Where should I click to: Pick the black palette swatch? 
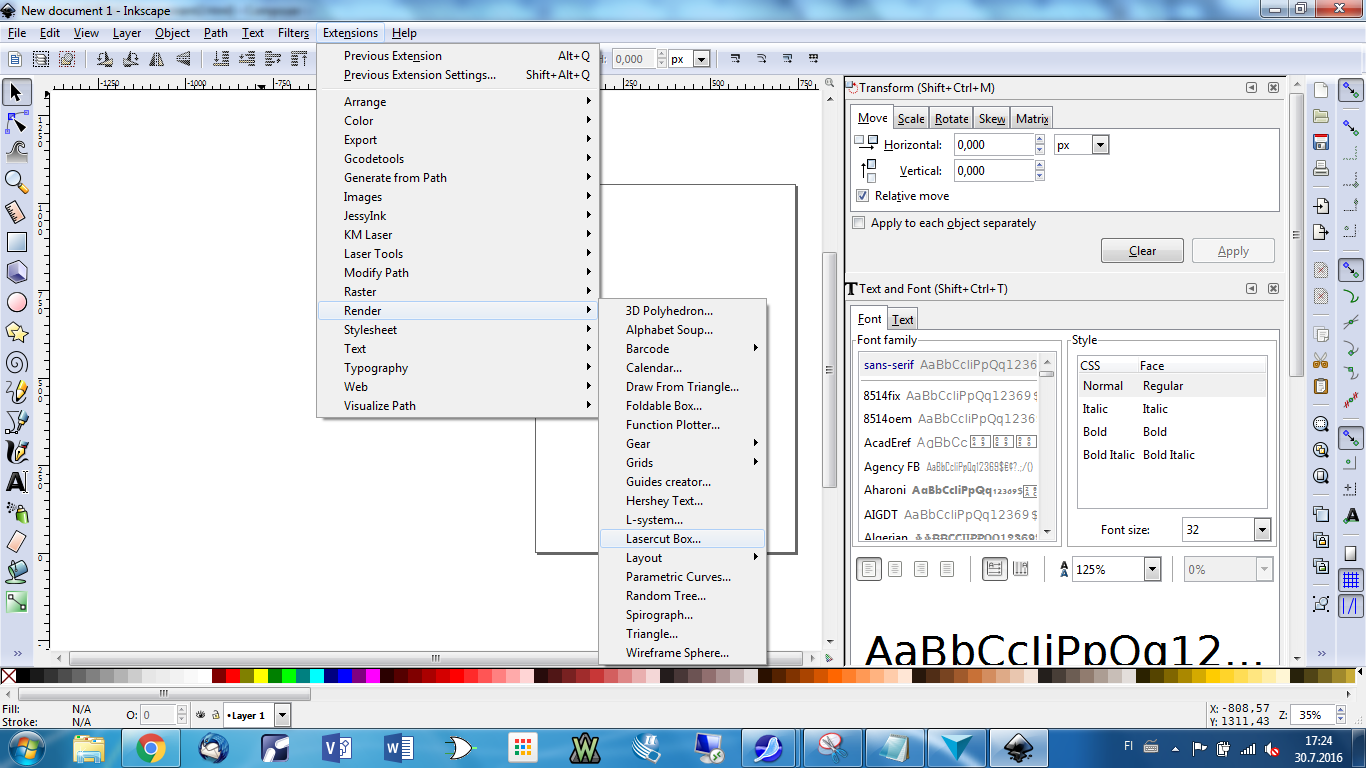[24, 676]
